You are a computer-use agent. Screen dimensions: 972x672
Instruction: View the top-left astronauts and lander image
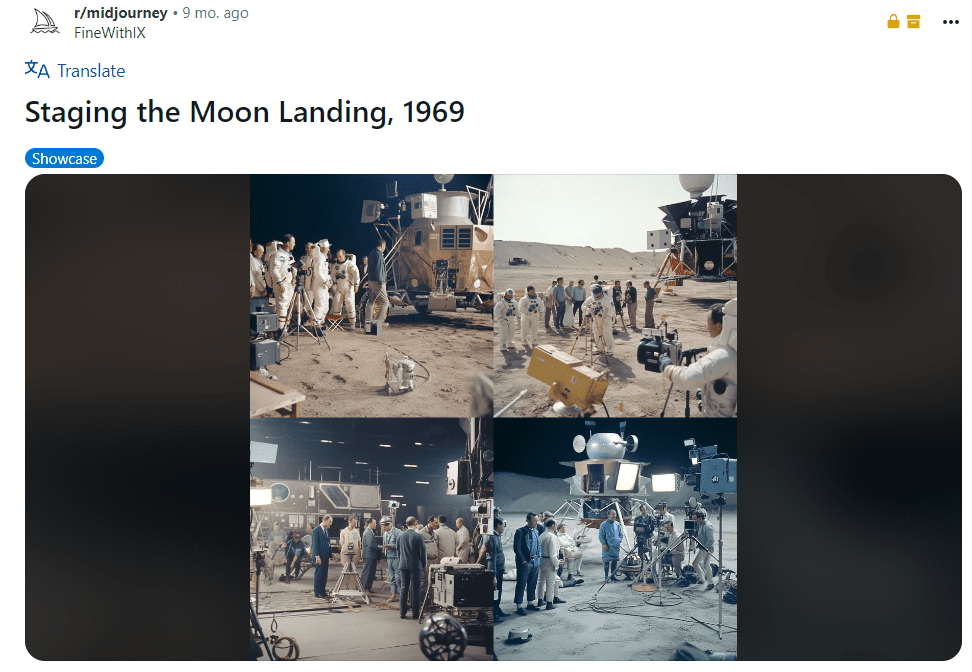371,296
